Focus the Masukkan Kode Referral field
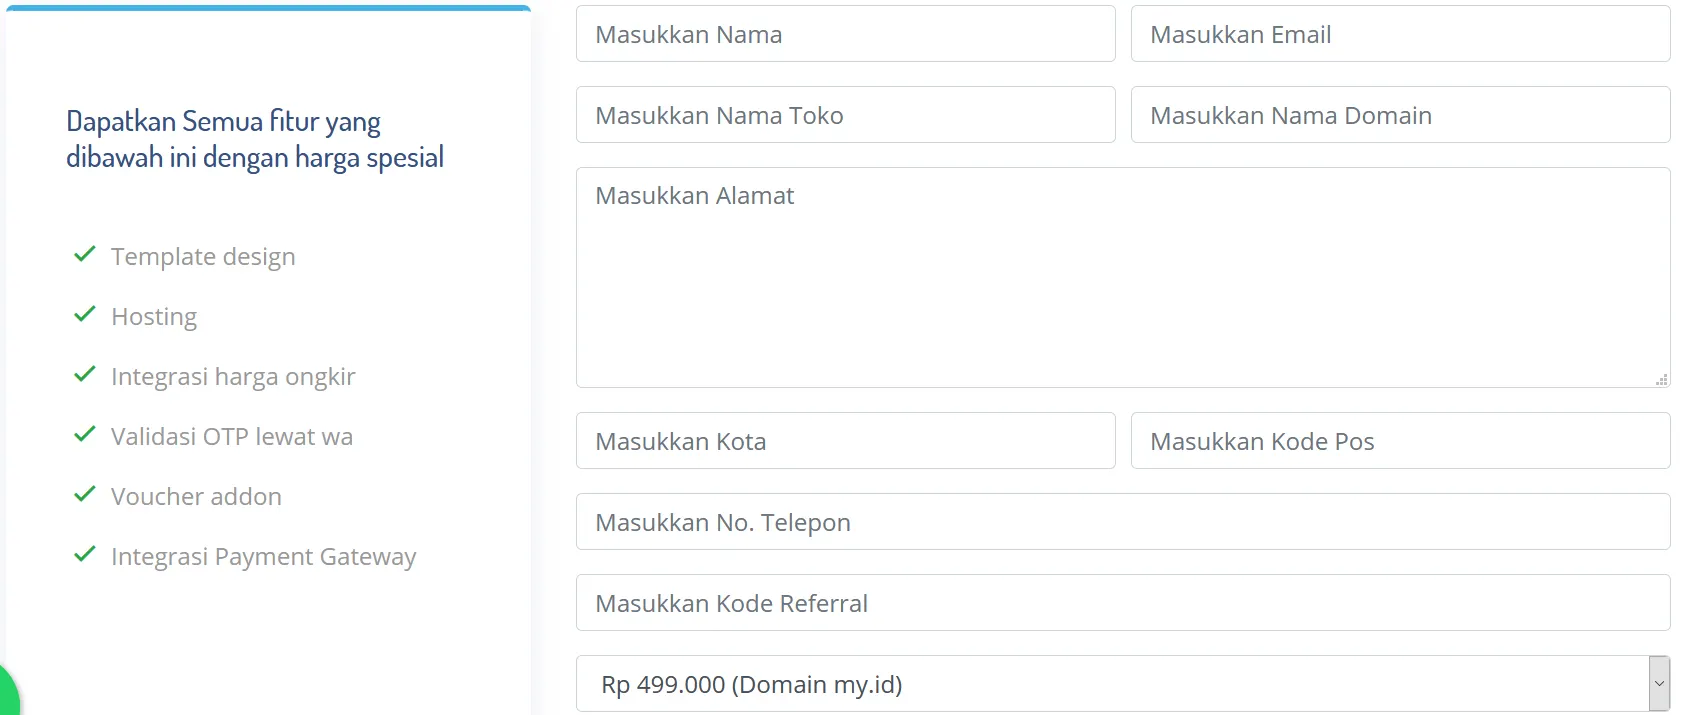This screenshot has width=1681, height=715. point(1122,603)
